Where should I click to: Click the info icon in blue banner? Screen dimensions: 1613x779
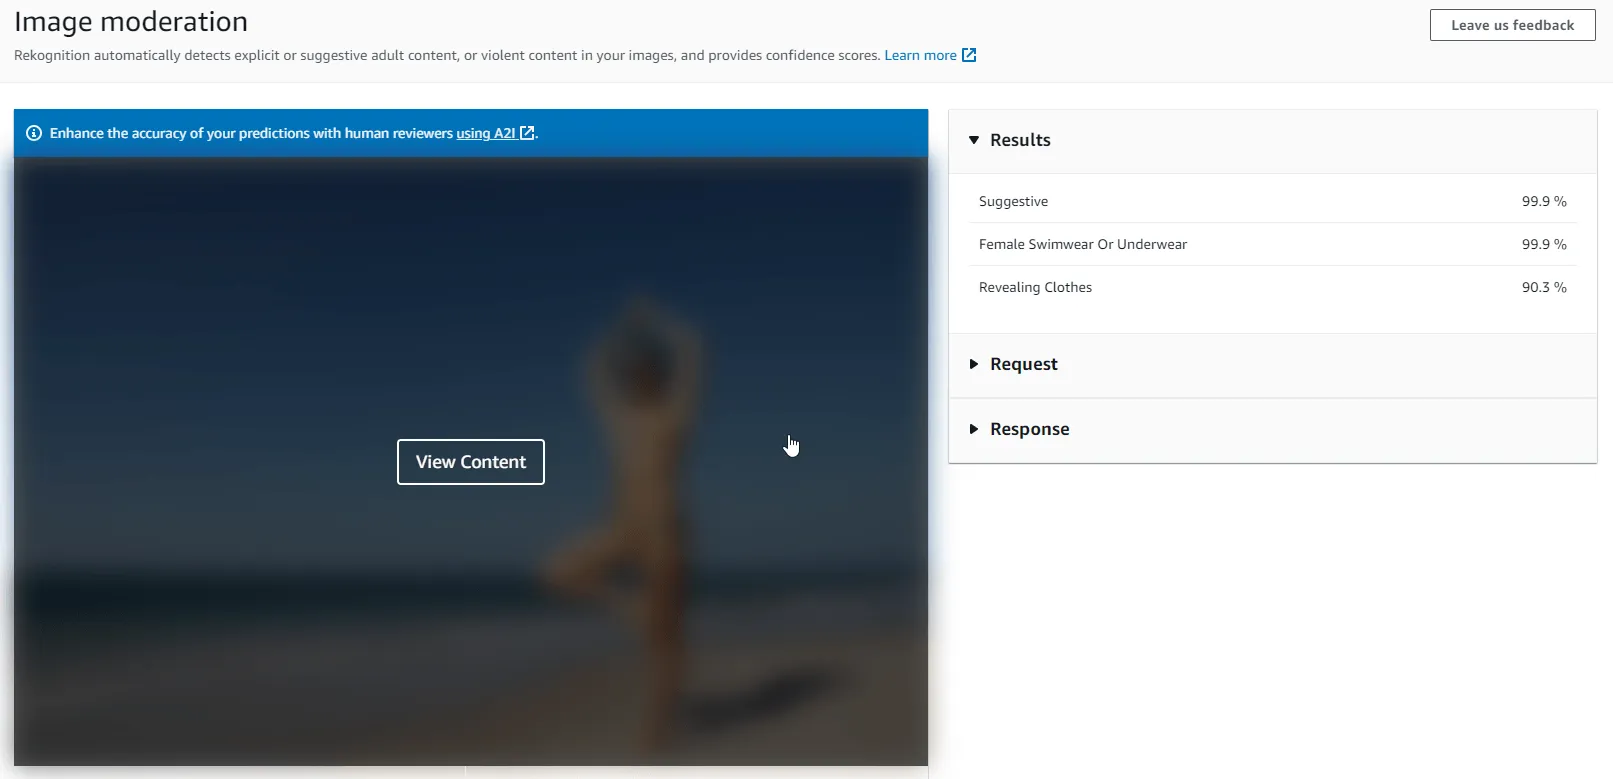(x=34, y=133)
